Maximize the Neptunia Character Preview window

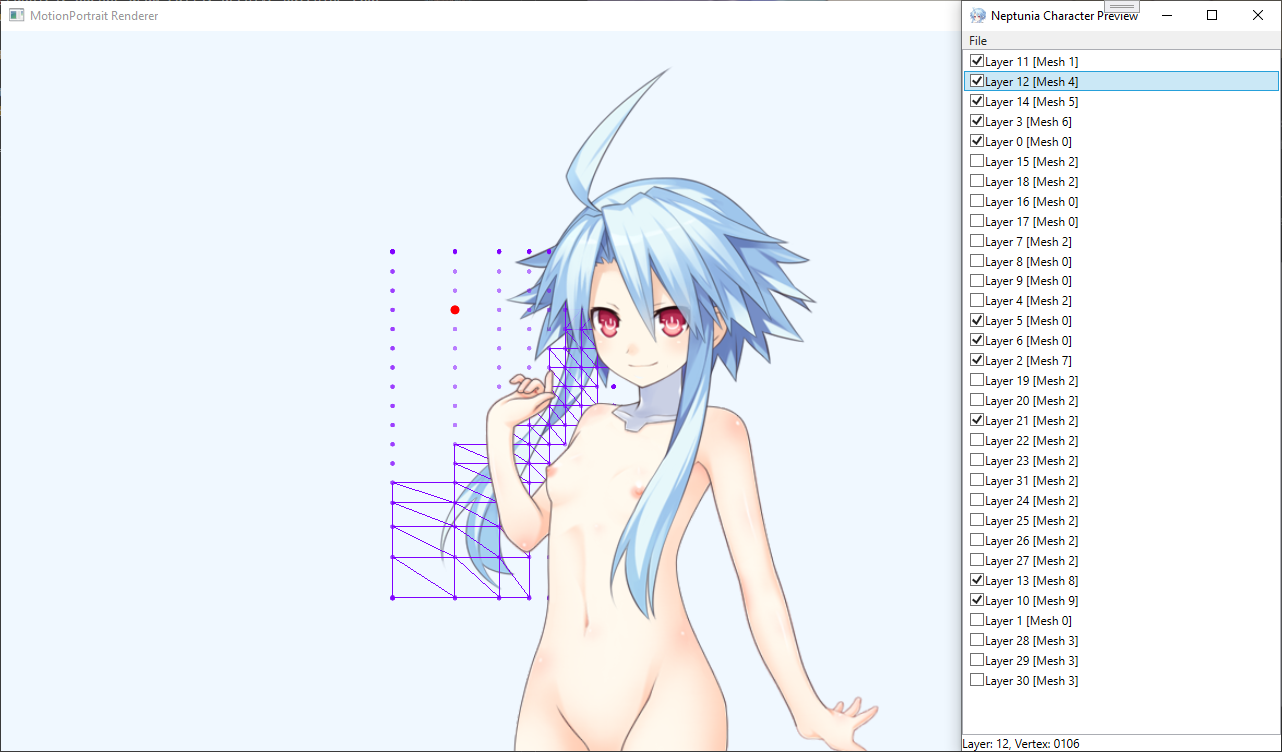[x=1212, y=15]
